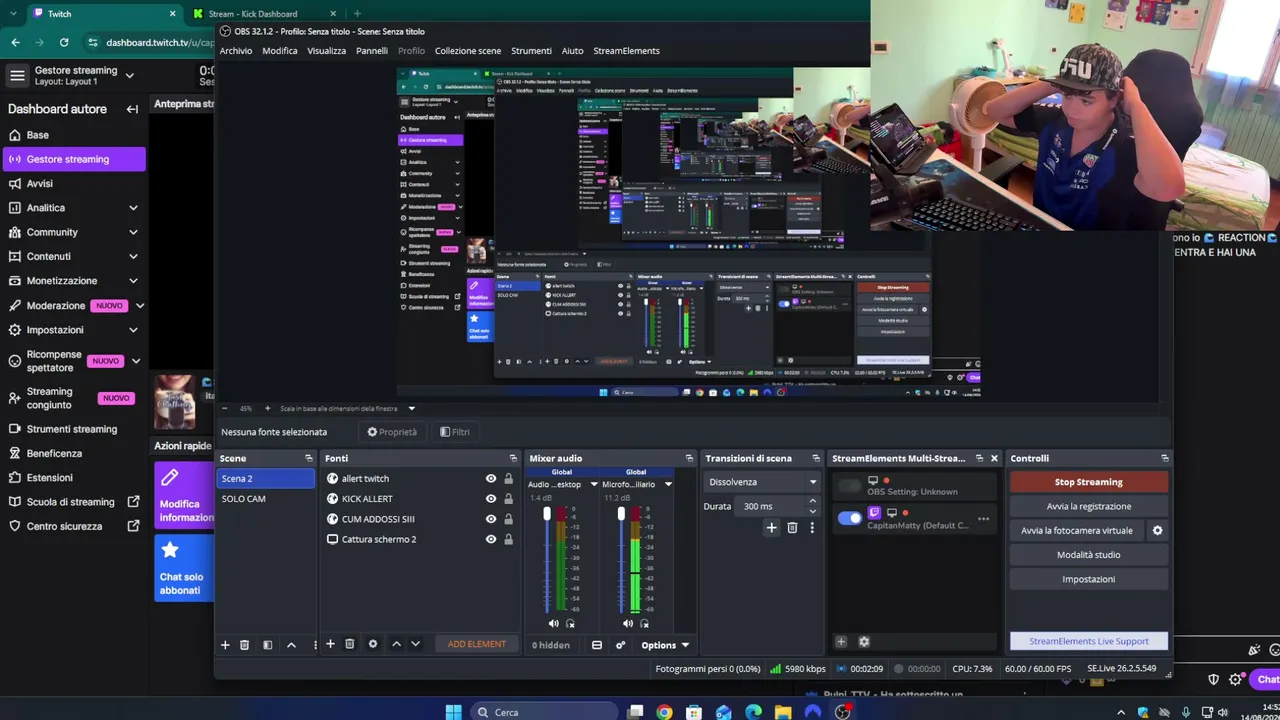Image resolution: width=1280 pixels, height=720 pixels.
Task: Expand Analitica section in Twitch sidebar
Action: [133, 208]
